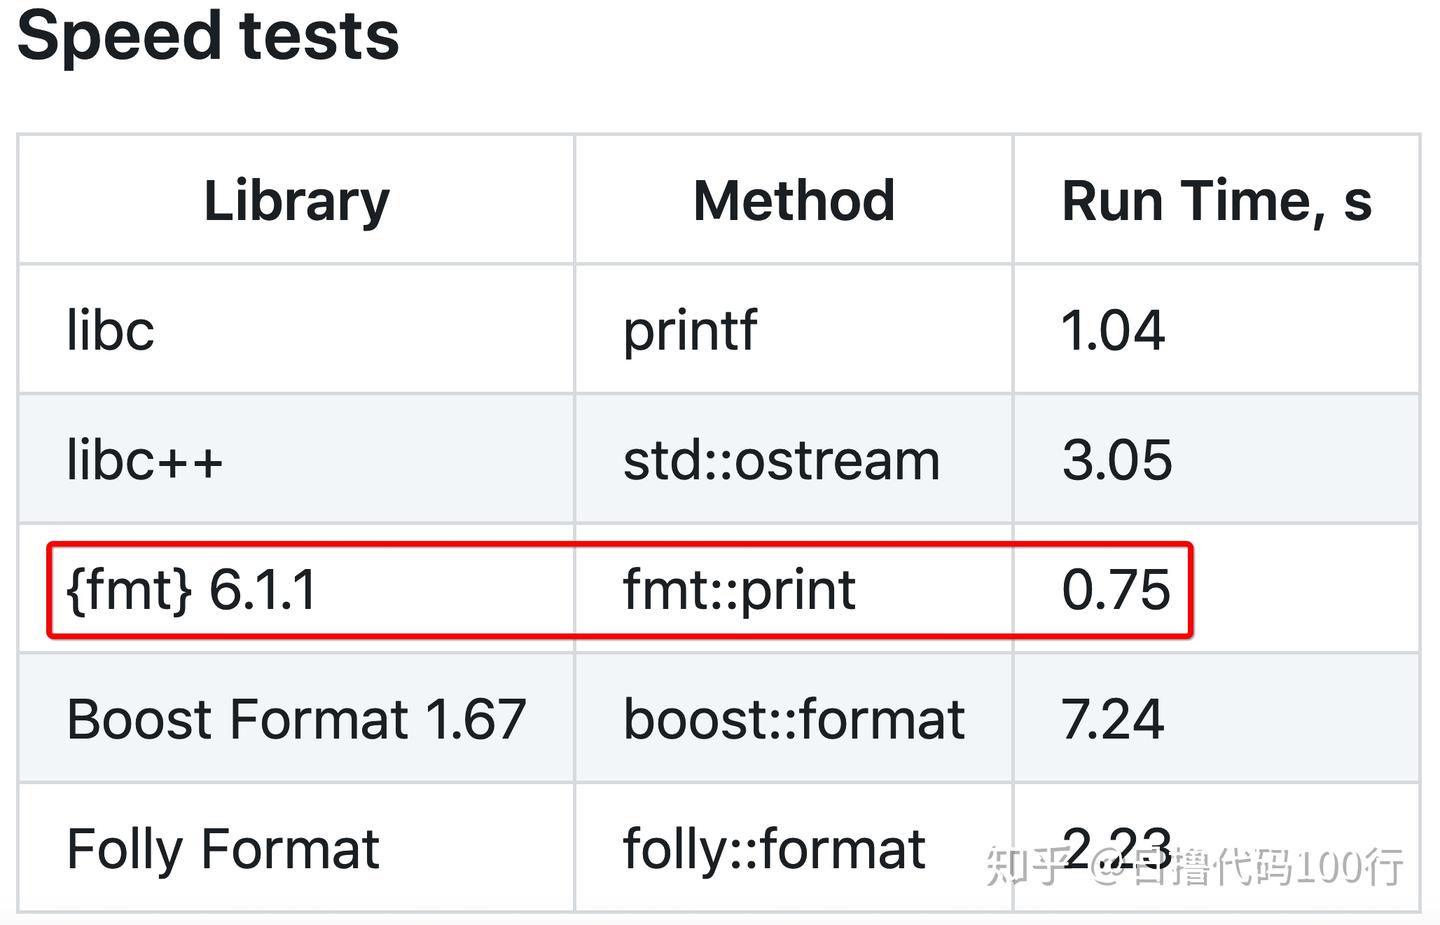
Task: Click the std::ostream method cell
Action: pos(781,460)
